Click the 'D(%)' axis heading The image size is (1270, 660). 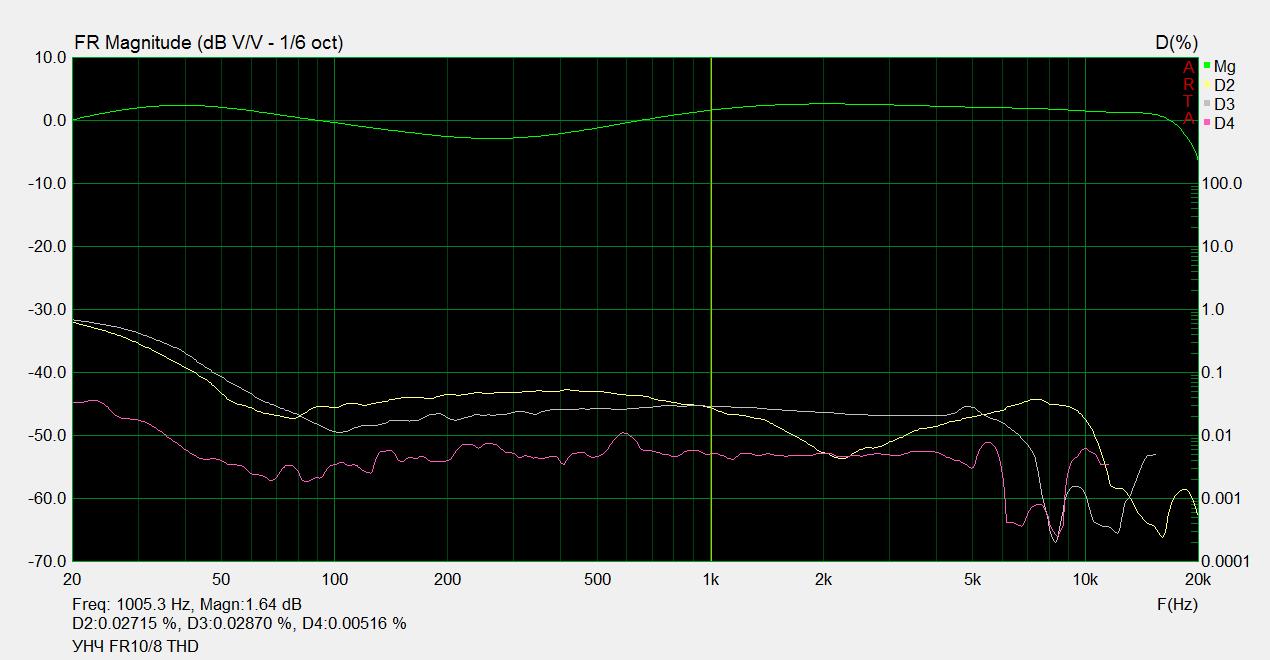coord(1176,43)
